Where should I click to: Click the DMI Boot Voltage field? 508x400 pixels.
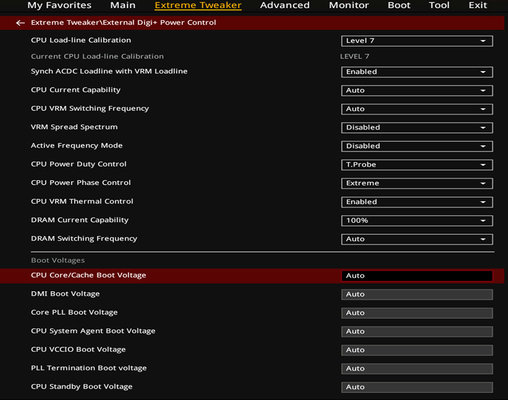click(x=417, y=294)
